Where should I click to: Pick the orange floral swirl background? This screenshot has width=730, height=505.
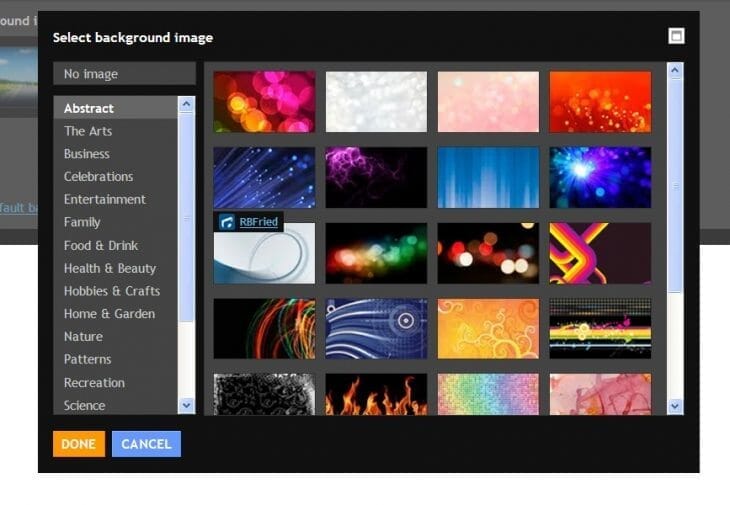(x=488, y=329)
